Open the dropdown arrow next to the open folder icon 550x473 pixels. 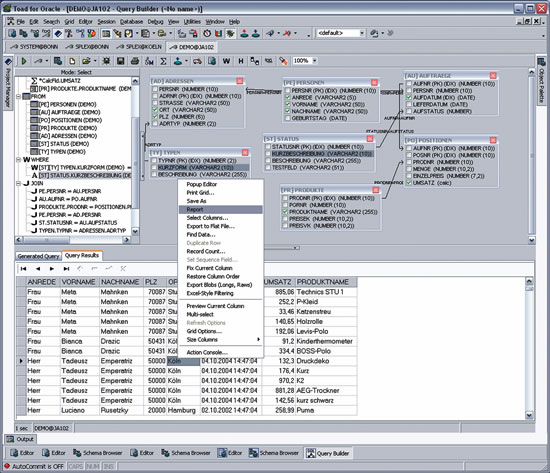(95, 61)
